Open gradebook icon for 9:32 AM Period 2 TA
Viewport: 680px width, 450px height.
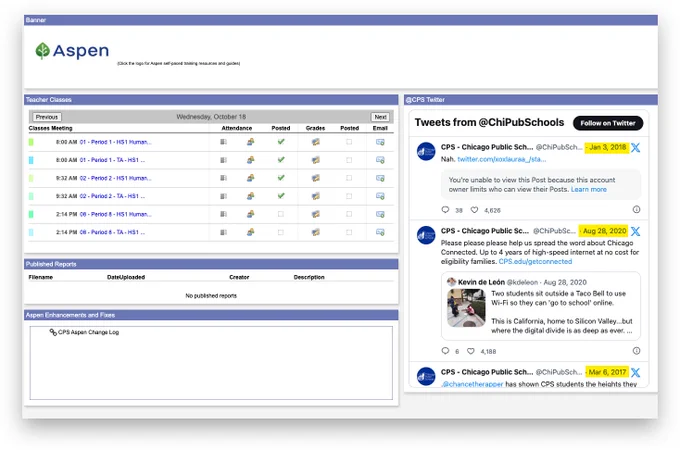316,196
